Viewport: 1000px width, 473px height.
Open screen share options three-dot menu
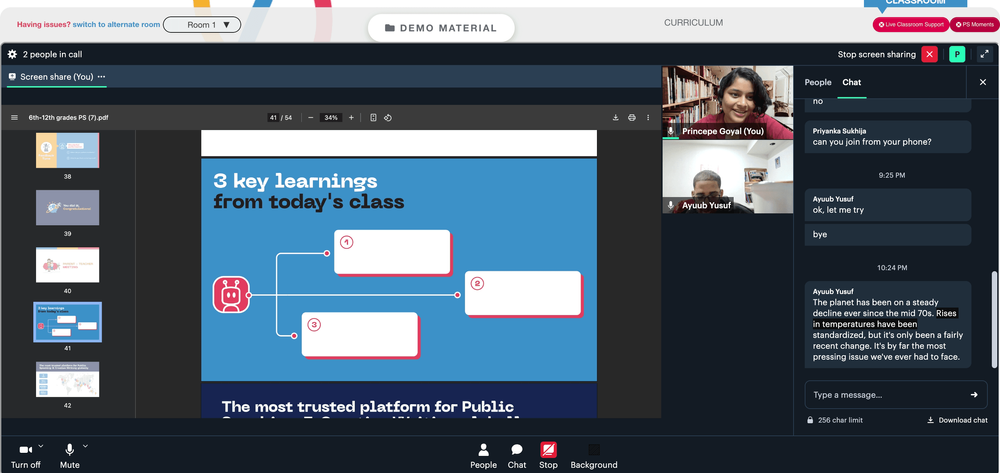[101, 76]
